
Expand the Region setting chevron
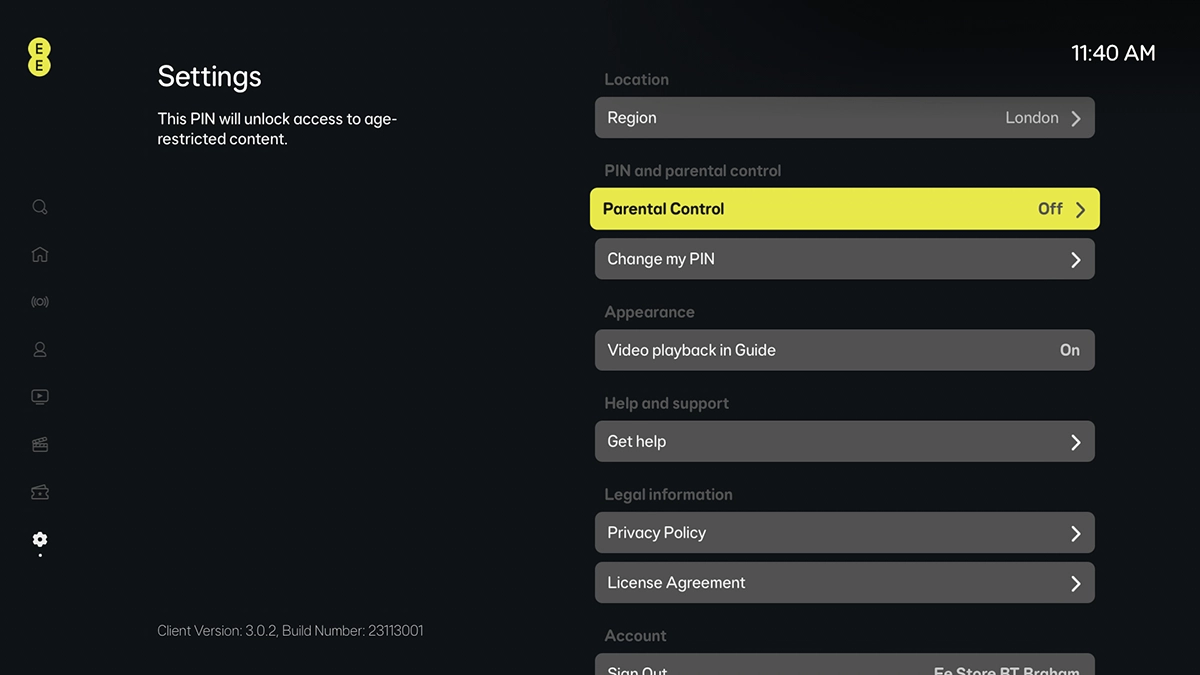pos(1076,117)
